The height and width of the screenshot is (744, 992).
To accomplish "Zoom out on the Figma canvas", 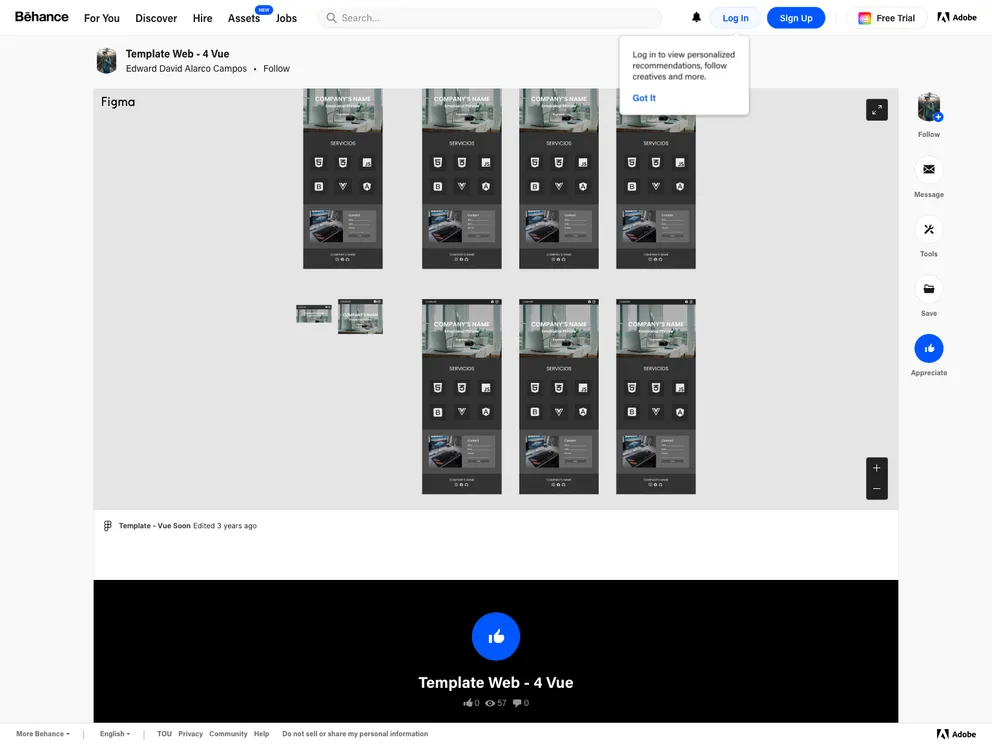I will [x=876, y=489].
